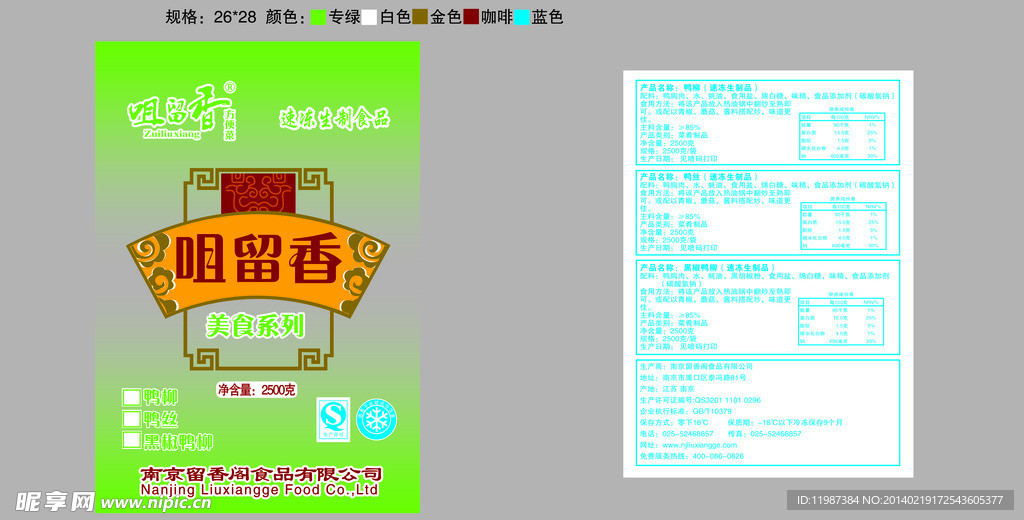Screen dimensions: 1024x520
Task: Check the 鸭丝 box on the package
Action: coord(131,418)
